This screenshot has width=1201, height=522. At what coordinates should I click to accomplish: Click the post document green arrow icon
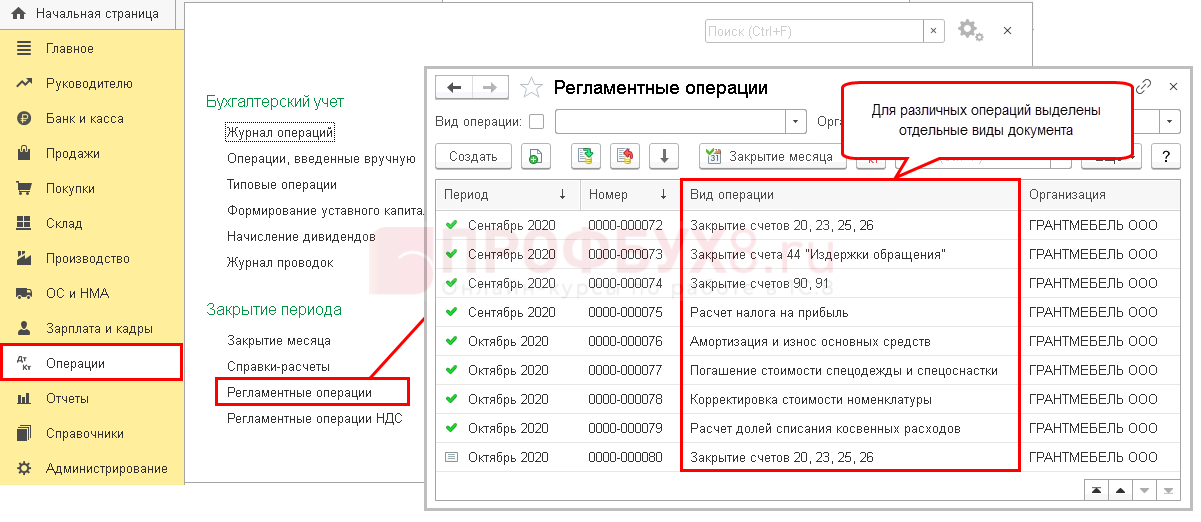pyautogui.click(x=586, y=156)
